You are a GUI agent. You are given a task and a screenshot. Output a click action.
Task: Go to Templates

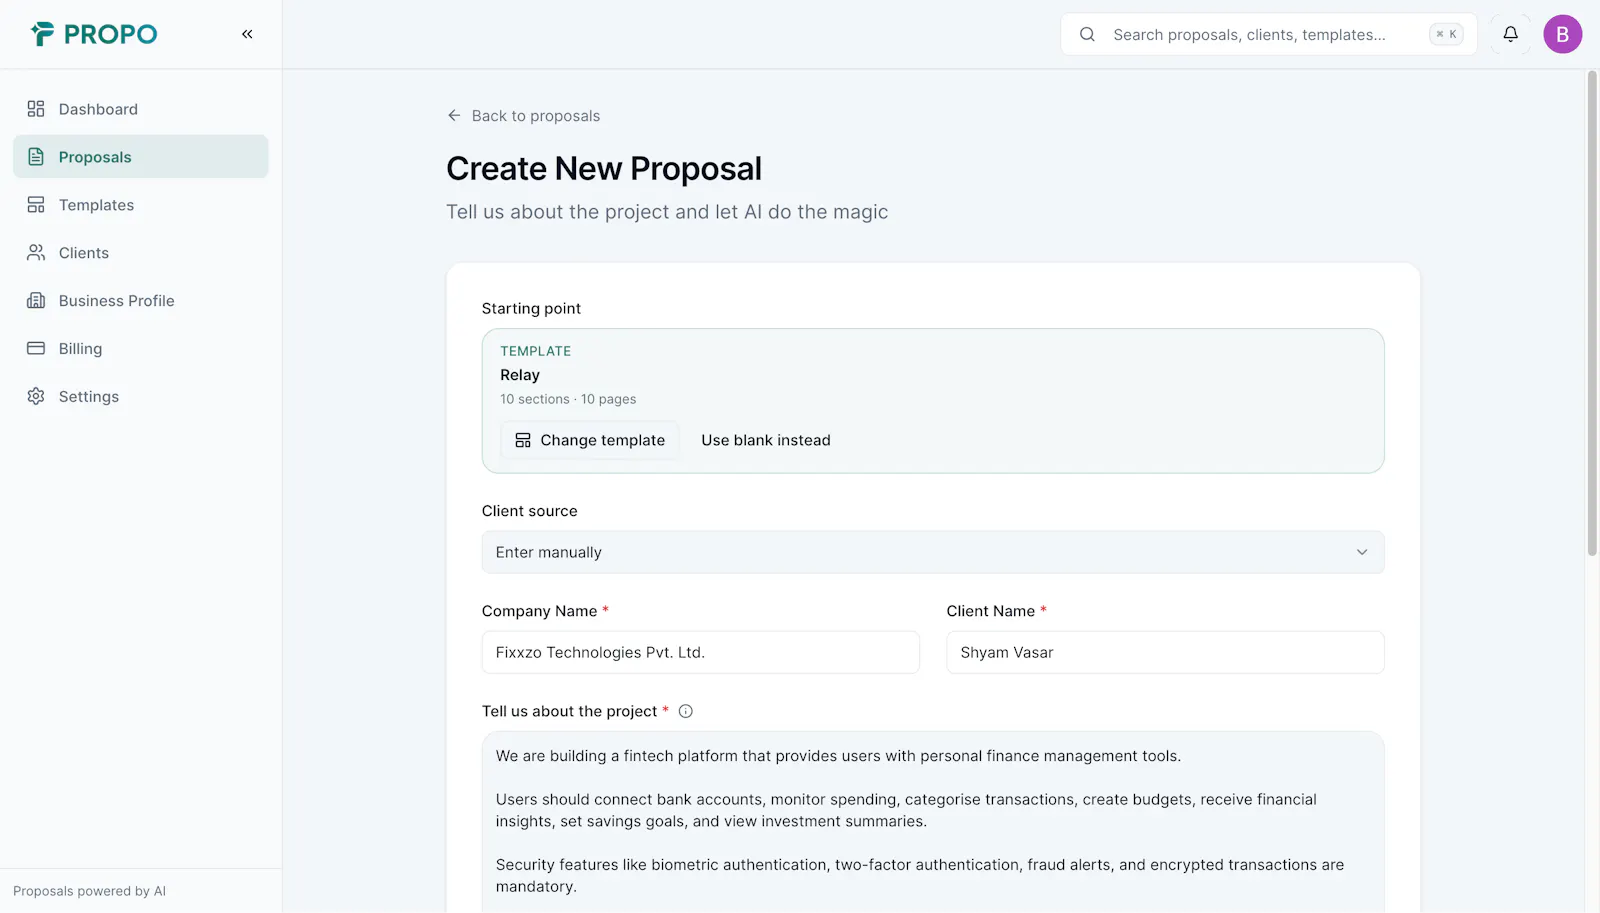tap(141, 205)
